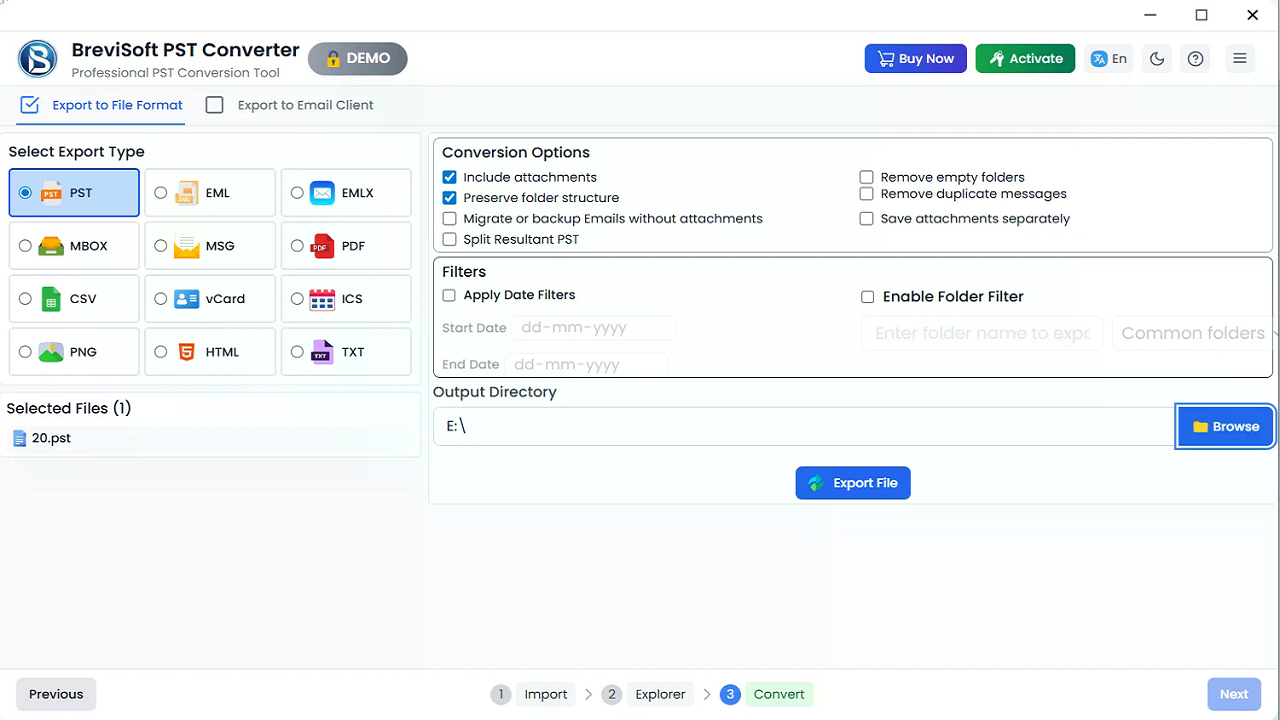Click the Buy Now button
Image resolution: width=1280 pixels, height=720 pixels.
point(916,59)
